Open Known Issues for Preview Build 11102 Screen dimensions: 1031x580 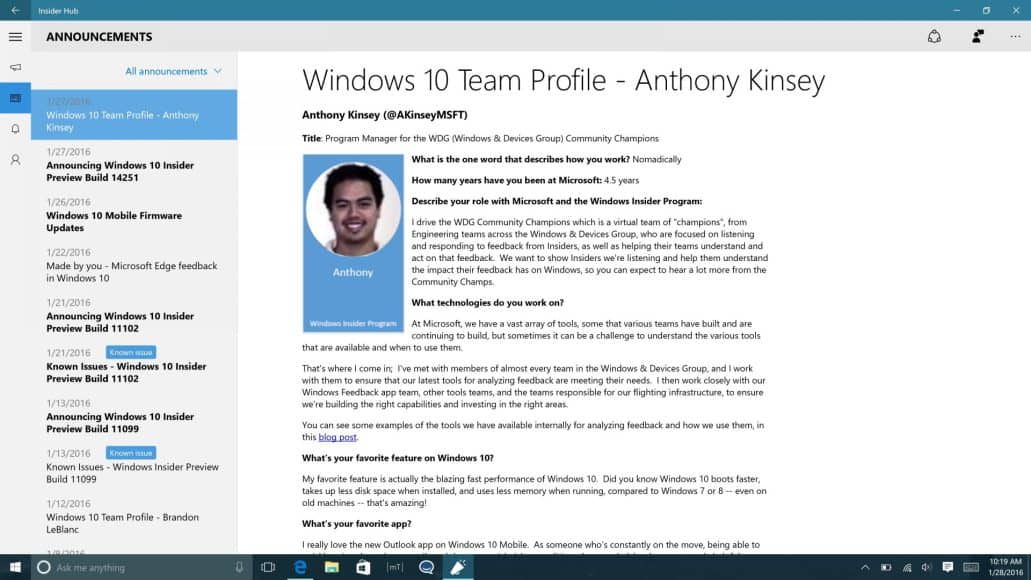coord(134,366)
